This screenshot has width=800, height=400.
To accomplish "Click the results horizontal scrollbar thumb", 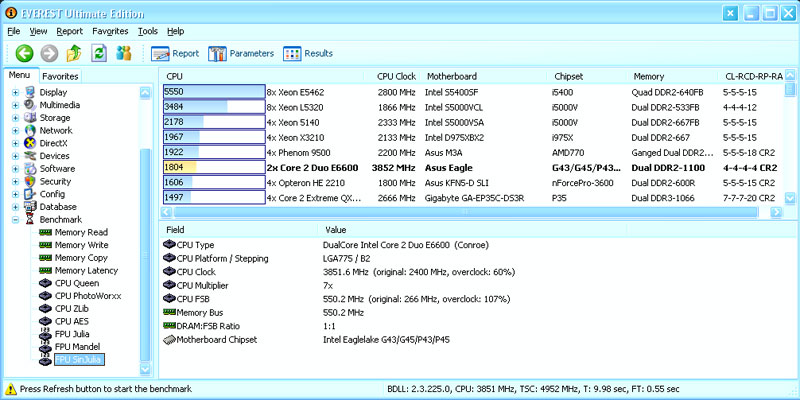I will [466, 212].
